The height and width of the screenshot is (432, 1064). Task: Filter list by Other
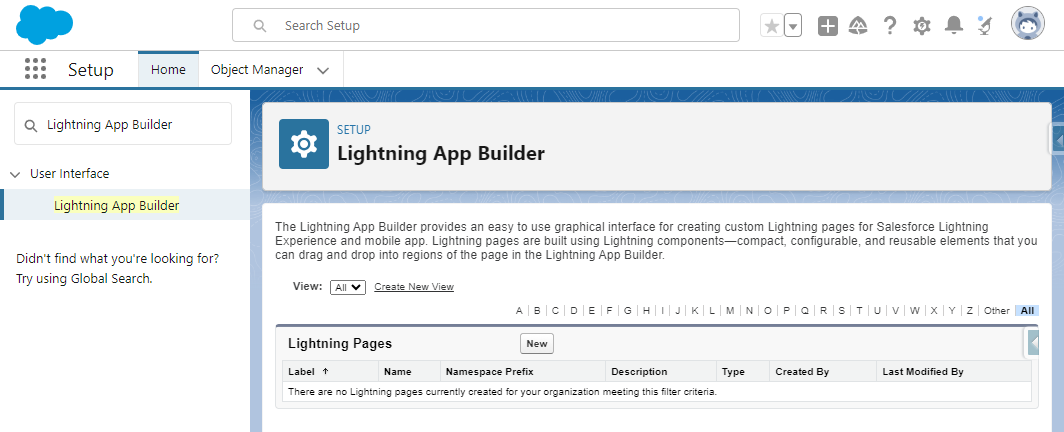(997, 311)
